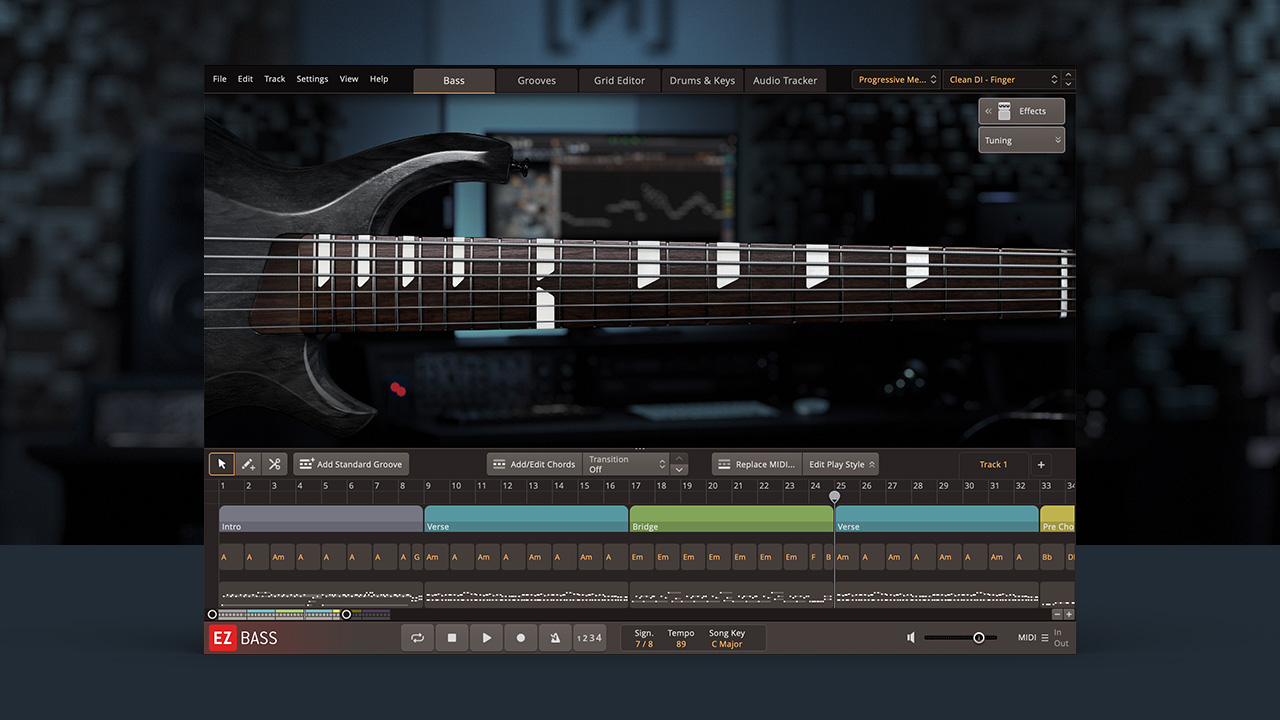Select the scissors split tool

point(274,464)
